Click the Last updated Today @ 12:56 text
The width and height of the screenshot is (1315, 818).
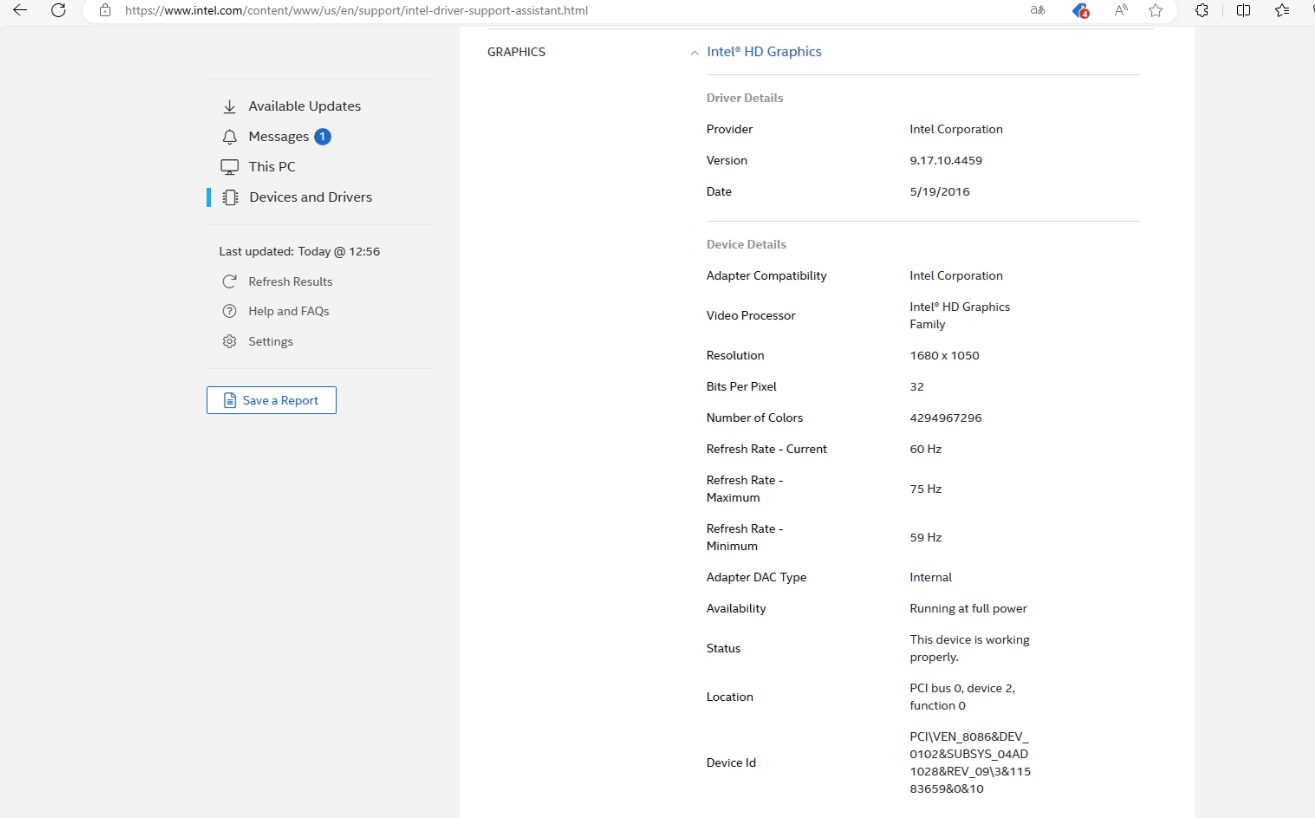pyautogui.click(x=299, y=251)
